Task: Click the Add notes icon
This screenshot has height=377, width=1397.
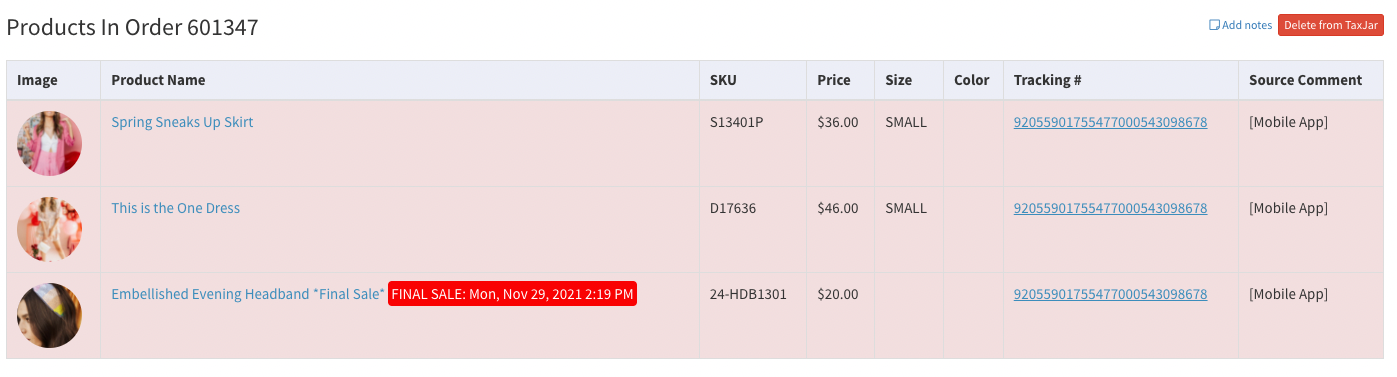Action: pos(1215,25)
